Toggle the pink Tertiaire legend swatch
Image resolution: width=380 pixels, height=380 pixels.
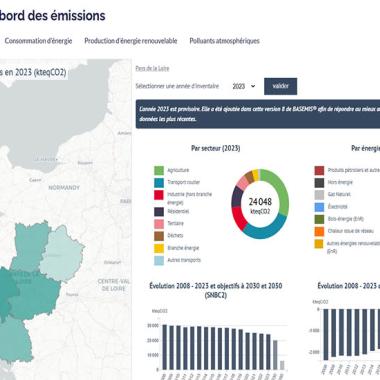click(x=159, y=224)
